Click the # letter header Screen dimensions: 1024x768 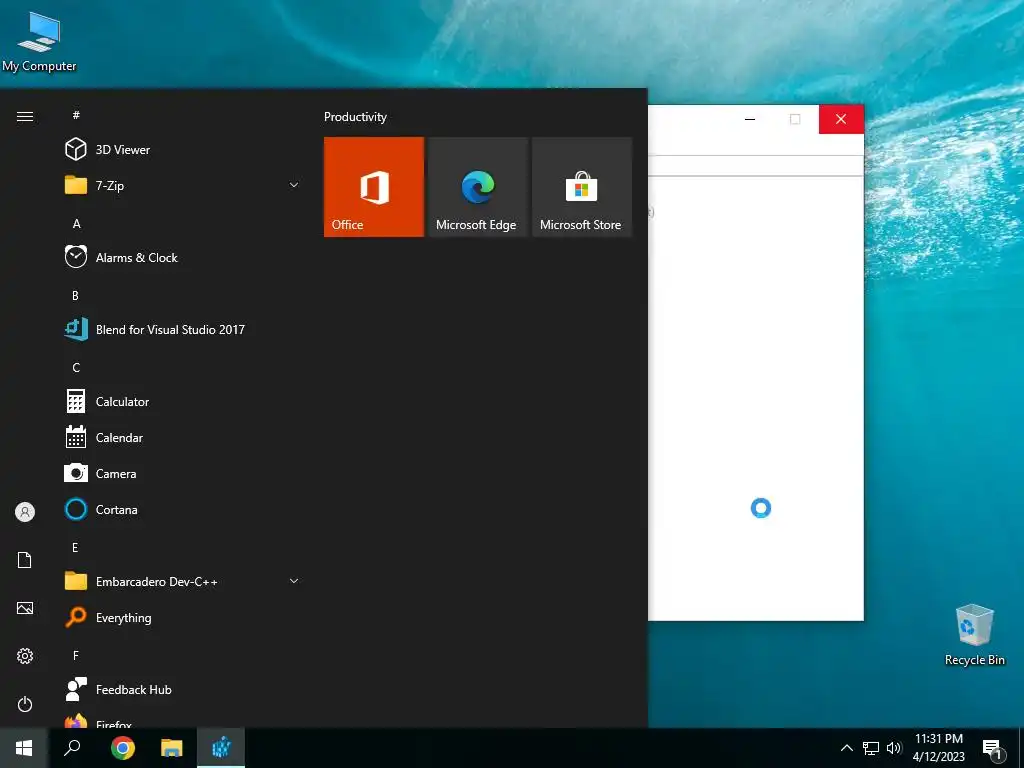[76, 115]
